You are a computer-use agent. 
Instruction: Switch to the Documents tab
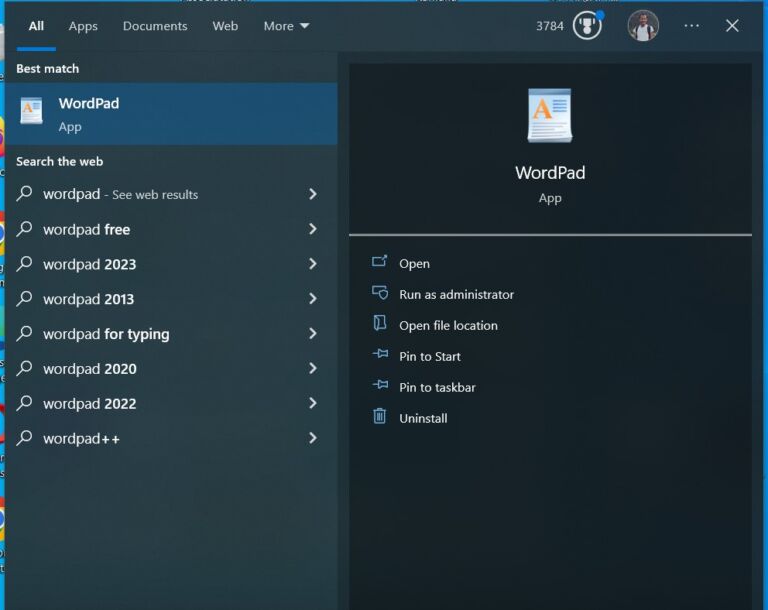coord(155,26)
